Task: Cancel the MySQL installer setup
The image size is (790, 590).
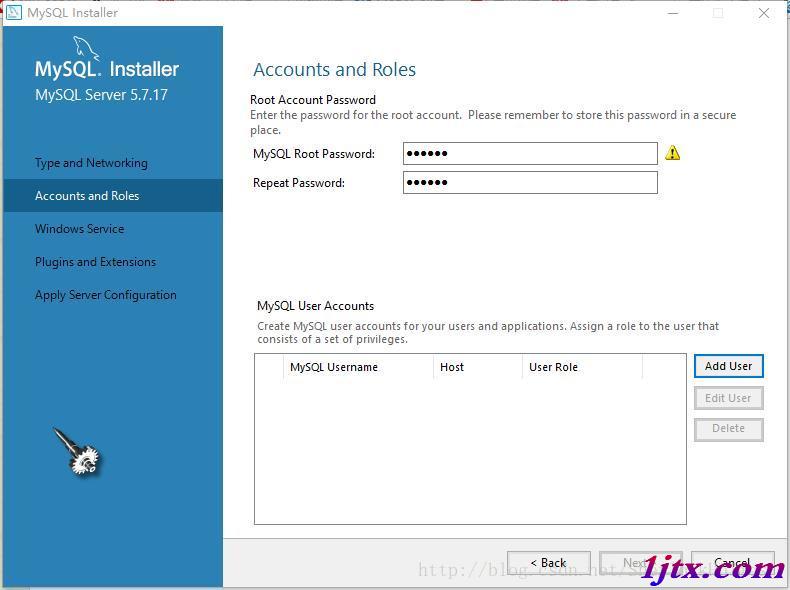Action: coord(732,563)
